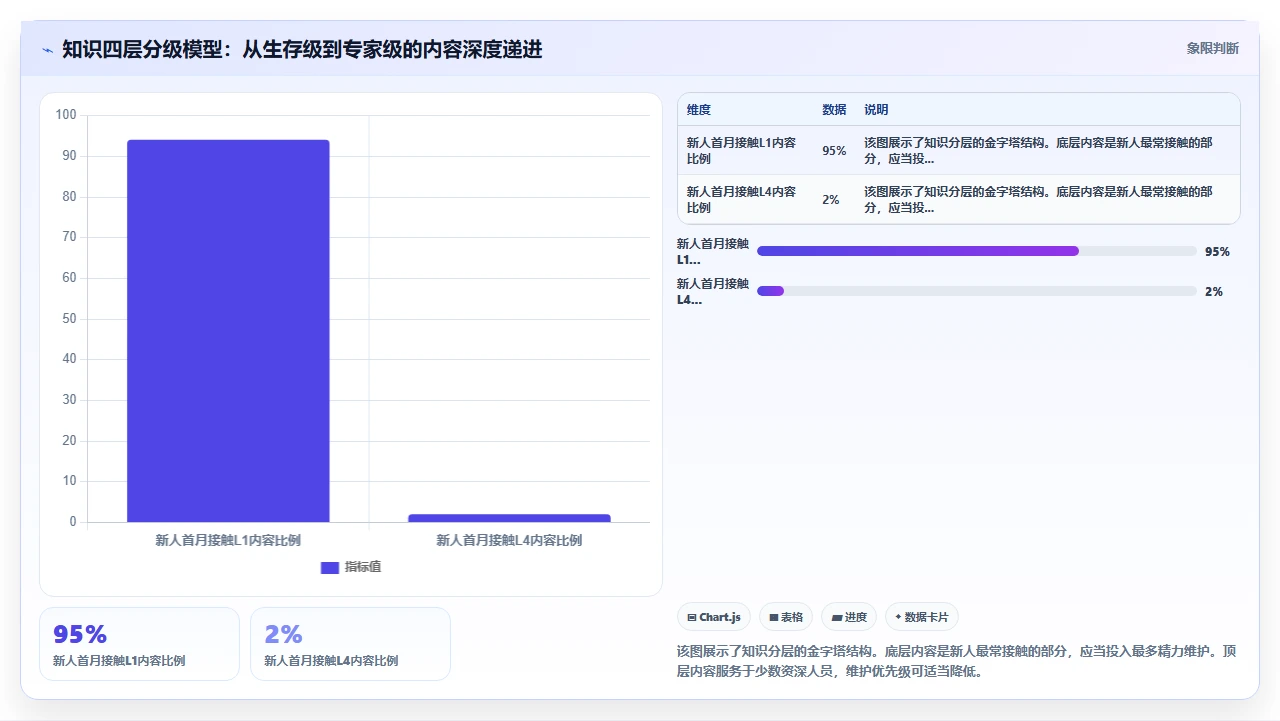Click the tall L1 bar in chart

coord(228,331)
